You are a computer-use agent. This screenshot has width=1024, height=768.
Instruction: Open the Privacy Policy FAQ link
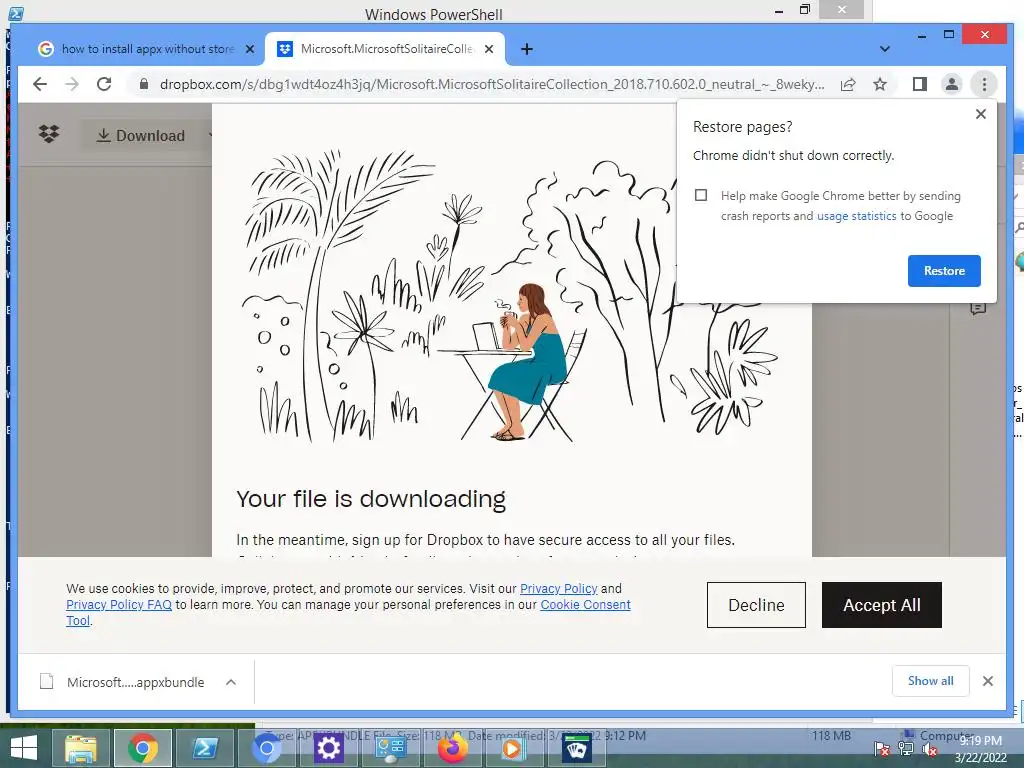tap(119, 605)
